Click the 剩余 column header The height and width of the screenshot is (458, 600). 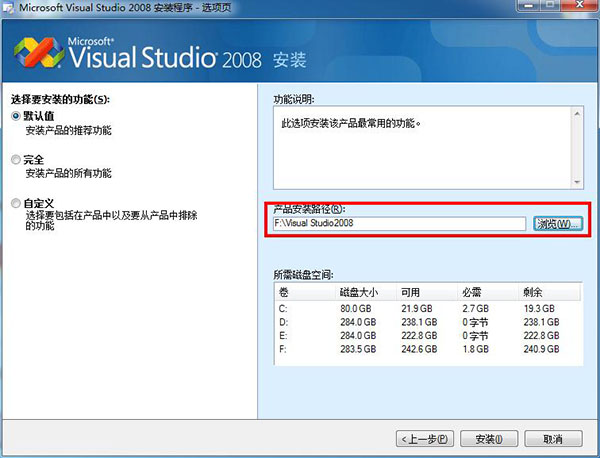tap(533, 293)
